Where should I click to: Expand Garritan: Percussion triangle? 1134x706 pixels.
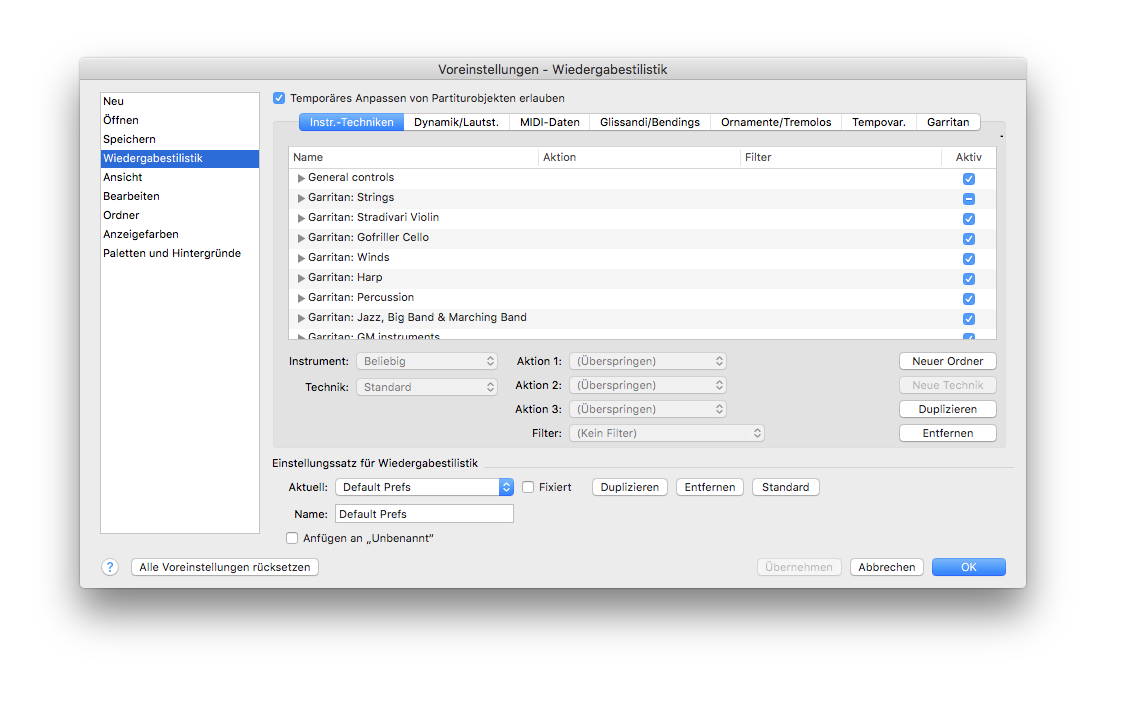tap(301, 298)
